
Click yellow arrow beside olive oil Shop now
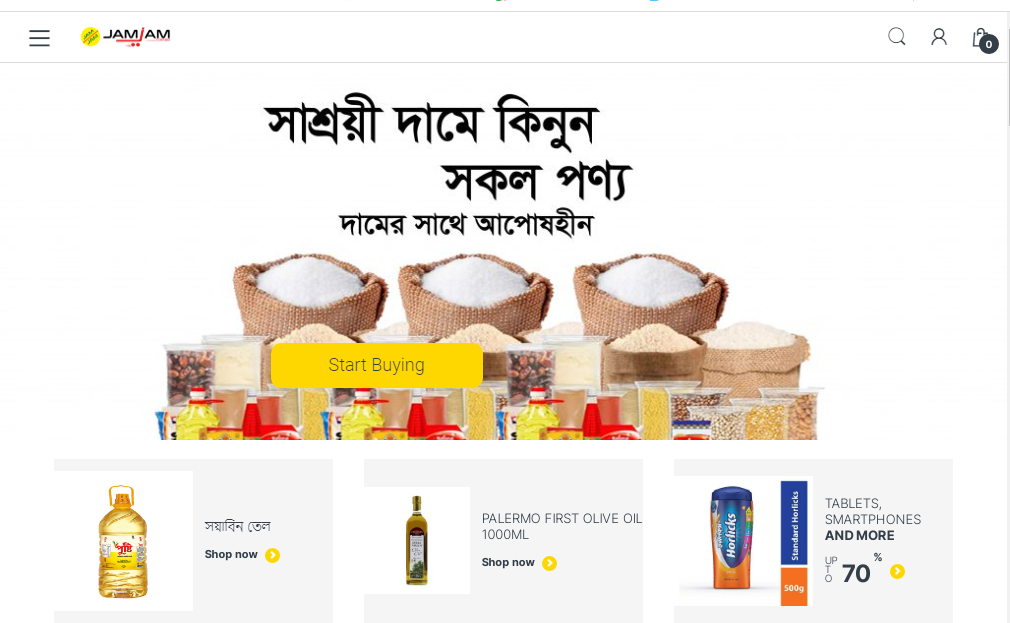click(549, 564)
